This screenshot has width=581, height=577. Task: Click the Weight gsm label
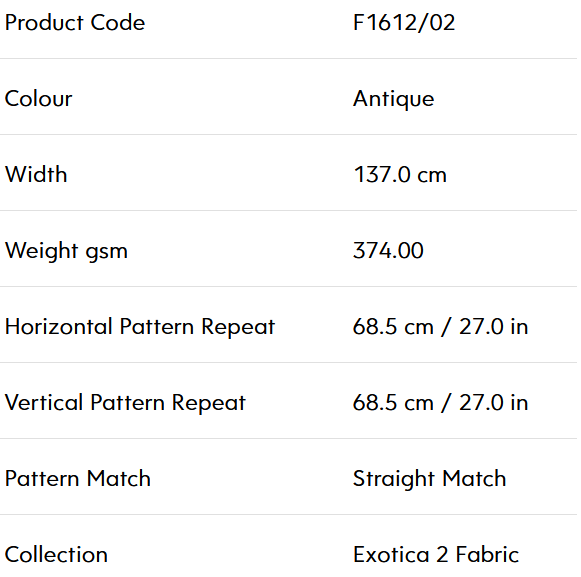pos(66,251)
